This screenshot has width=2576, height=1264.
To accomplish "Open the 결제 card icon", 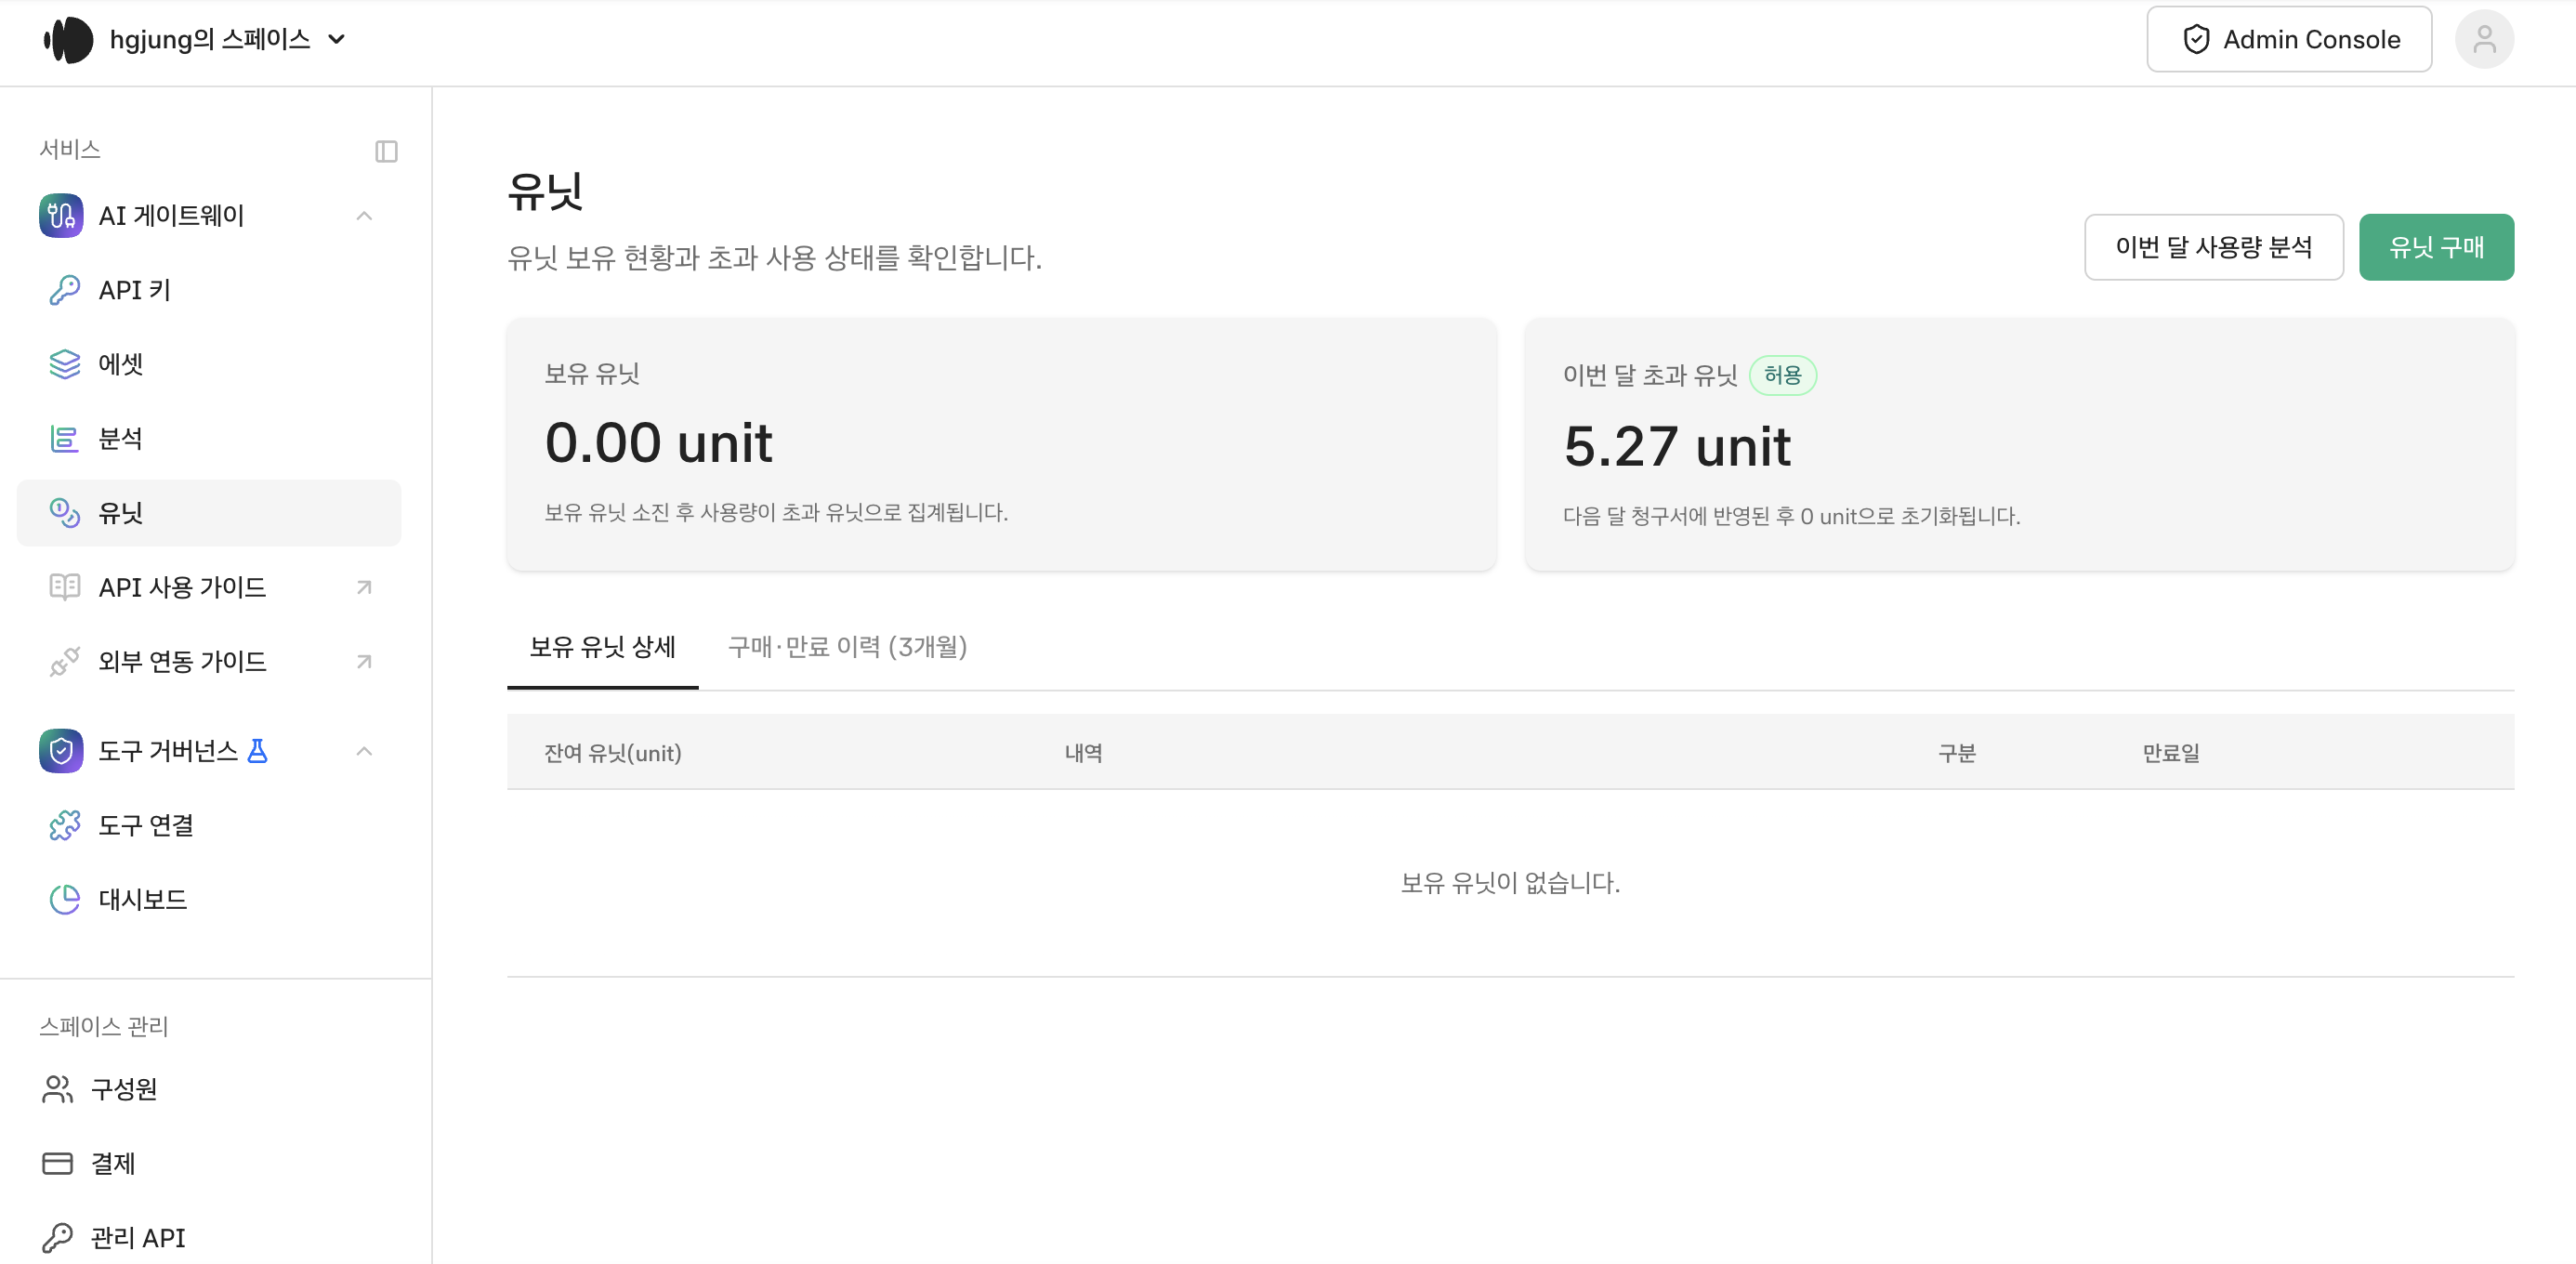I will tap(57, 1163).
